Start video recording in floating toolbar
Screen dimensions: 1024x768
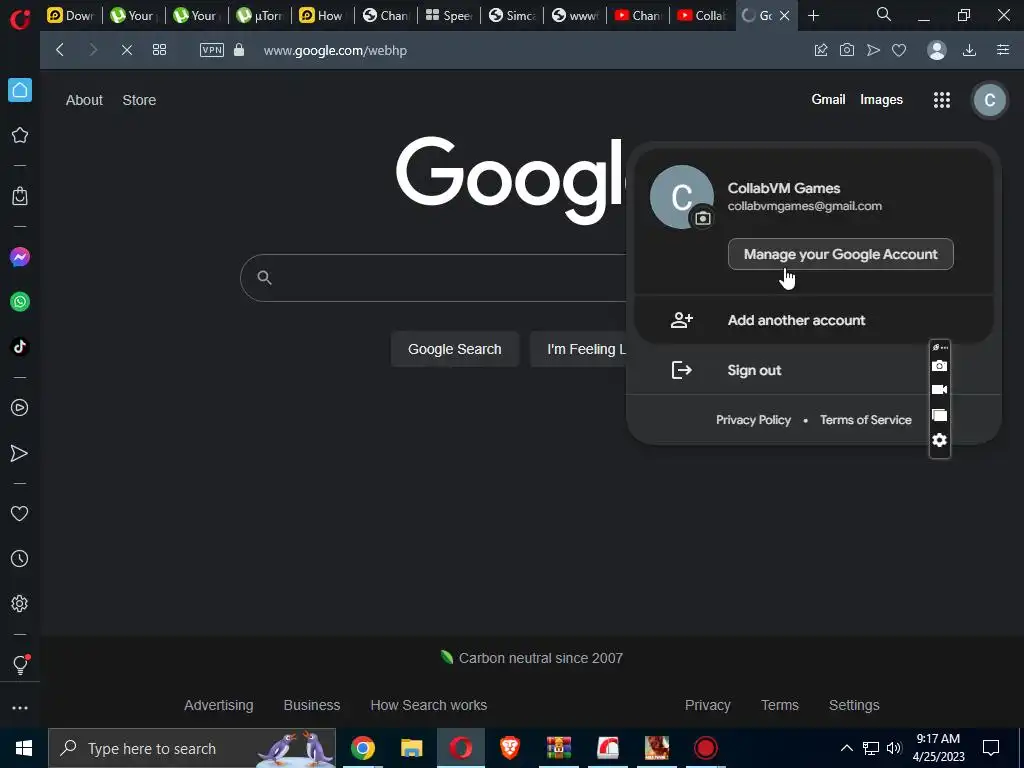tap(939, 390)
